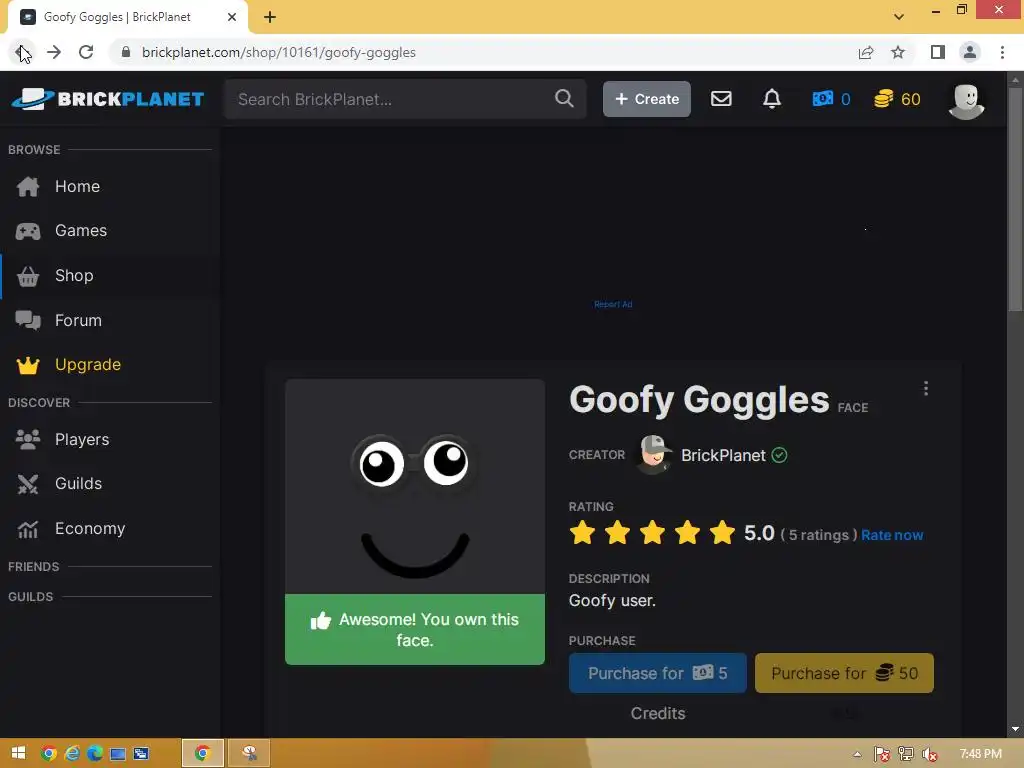
Task: Open the notifications bell
Action: 772,99
